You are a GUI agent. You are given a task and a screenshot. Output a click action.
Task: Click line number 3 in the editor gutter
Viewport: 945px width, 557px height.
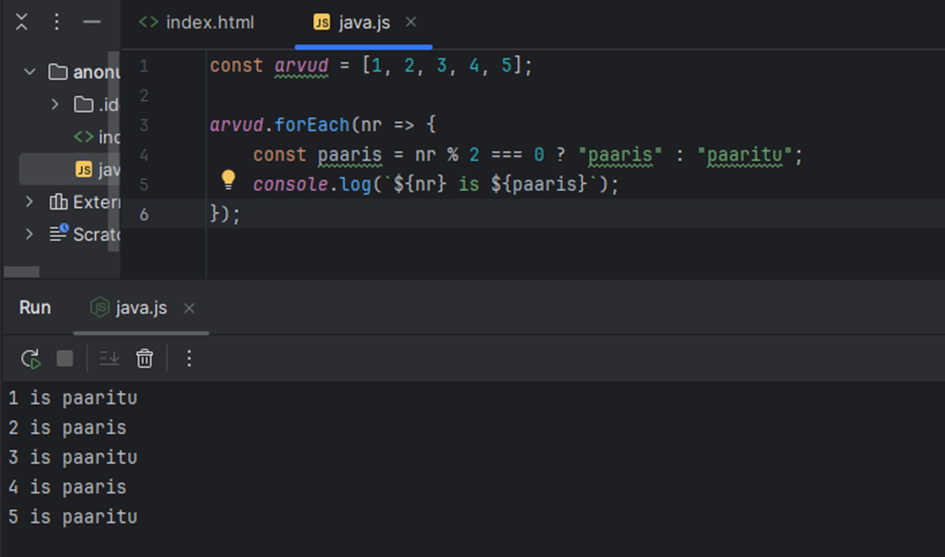click(x=144, y=126)
